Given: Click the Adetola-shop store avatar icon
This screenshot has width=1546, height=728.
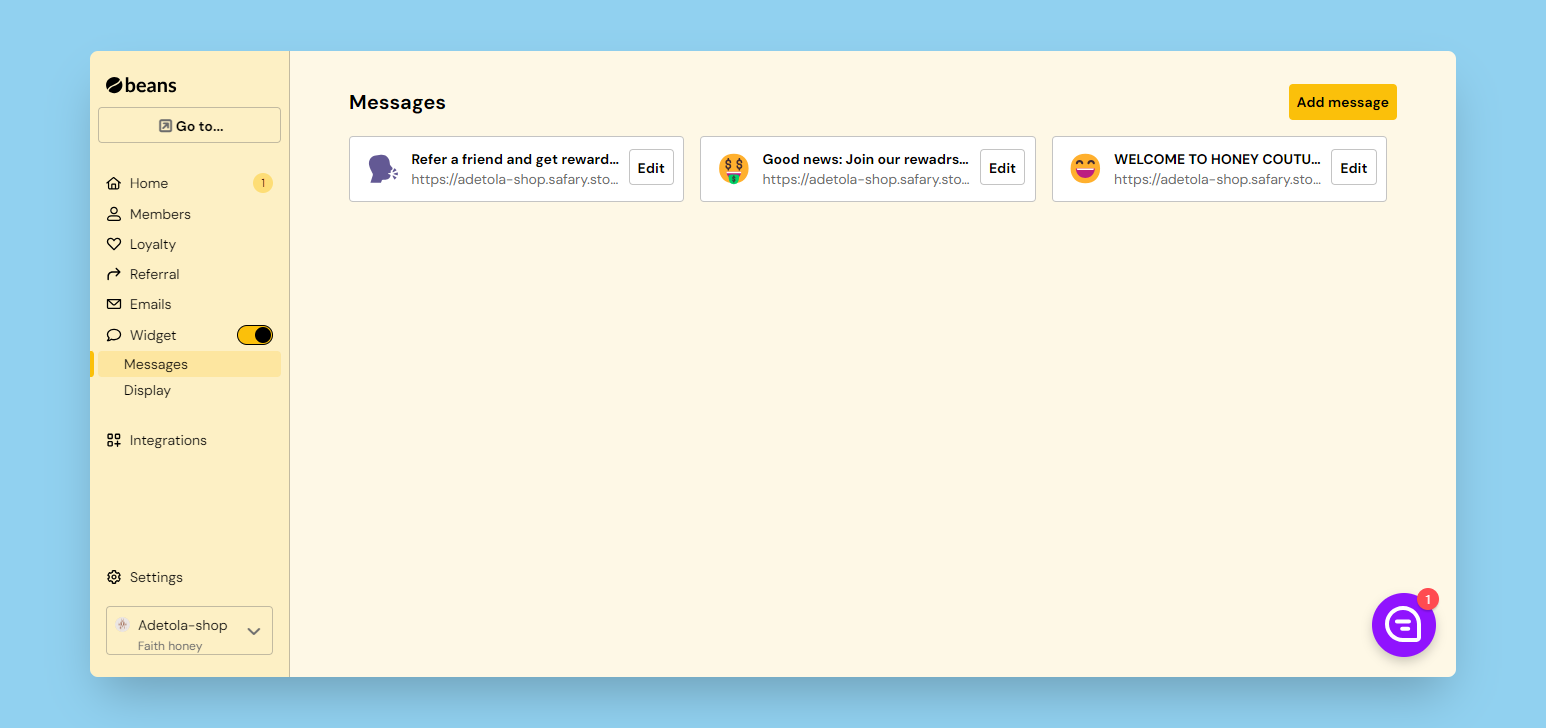Looking at the screenshot, I should 122,624.
